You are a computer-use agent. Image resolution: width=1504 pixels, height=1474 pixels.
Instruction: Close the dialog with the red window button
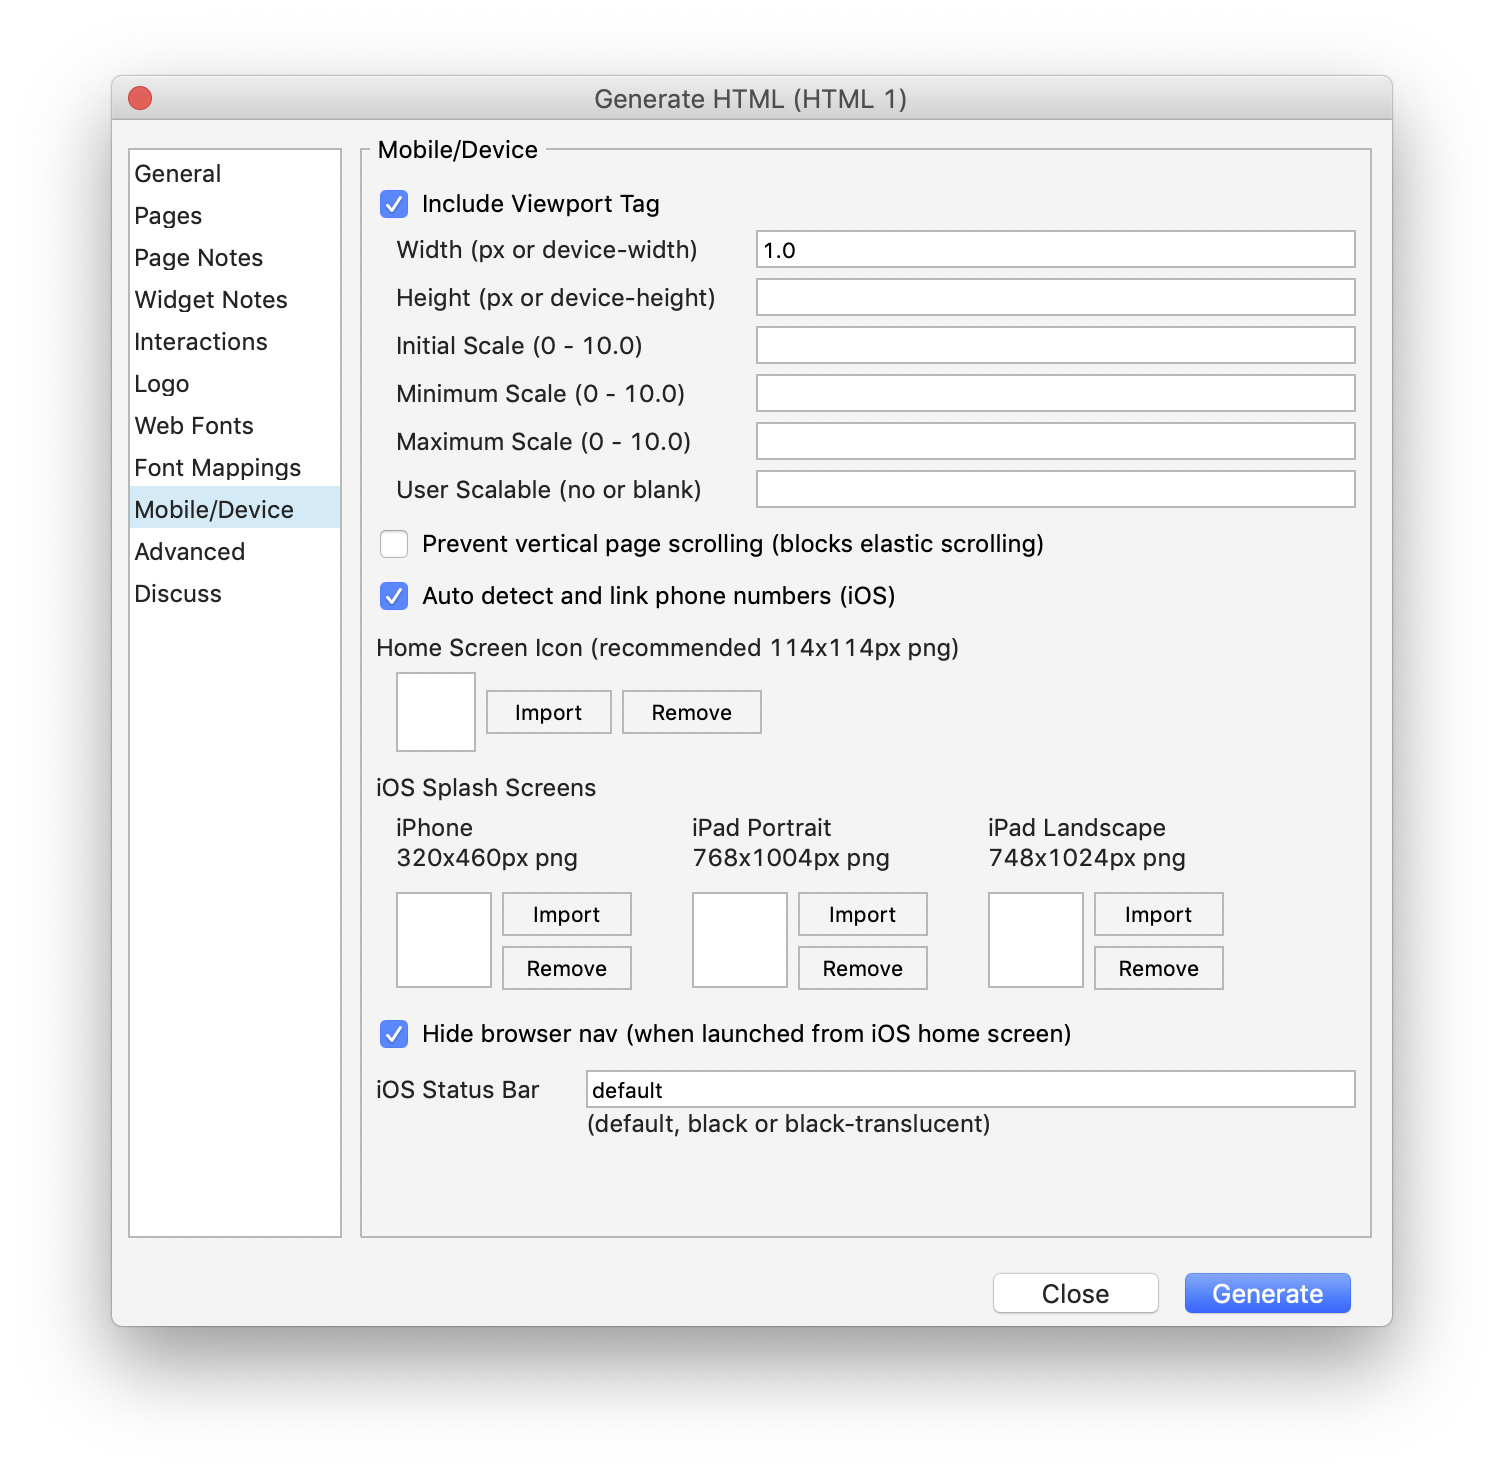pyautogui.click(x=140, y=98)
